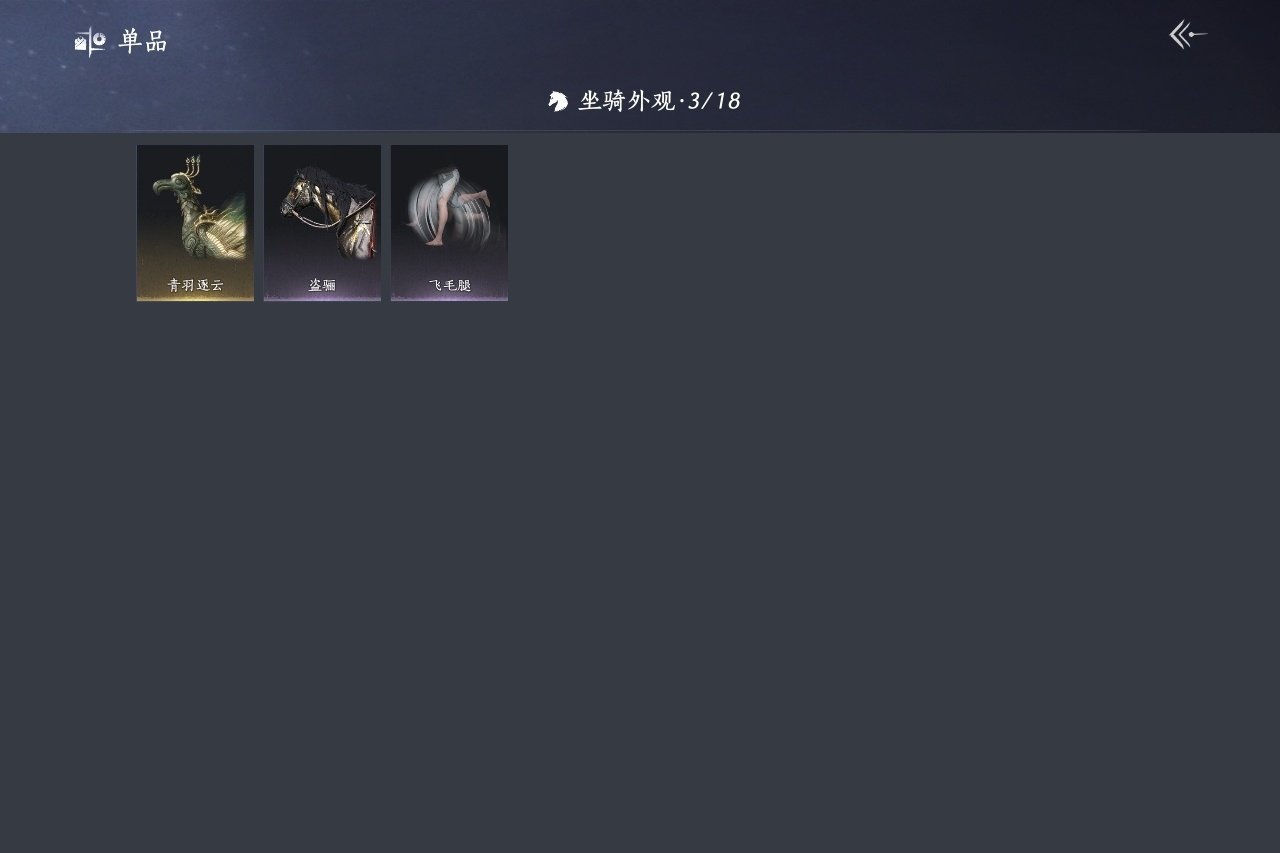
Task: Click the 坐骑外观 category heading
Action: tap(627, 101)
